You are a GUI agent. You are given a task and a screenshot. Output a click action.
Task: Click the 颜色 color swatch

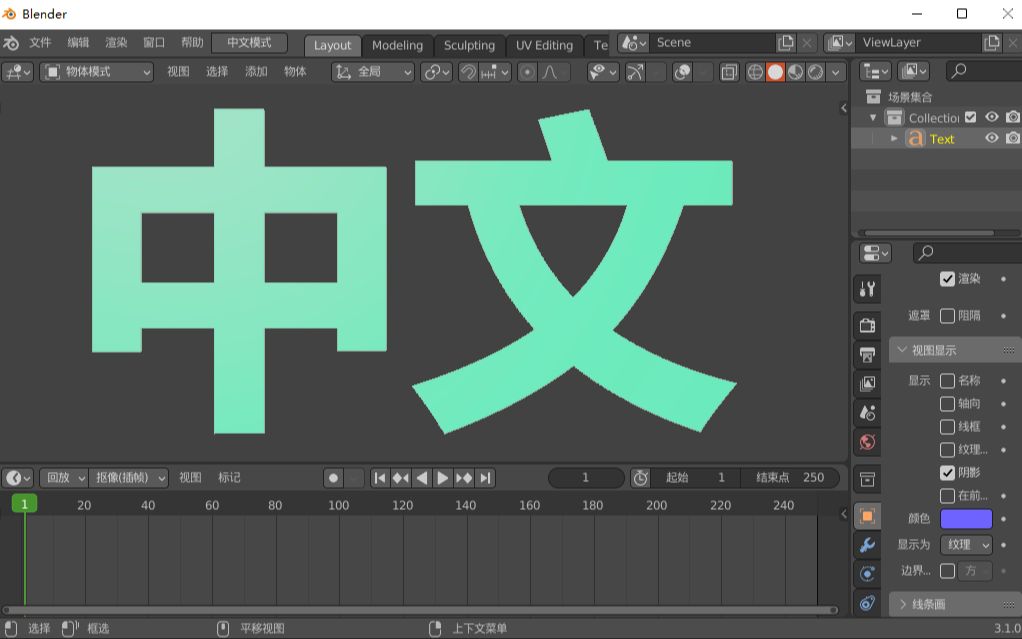tap(966, 518)
